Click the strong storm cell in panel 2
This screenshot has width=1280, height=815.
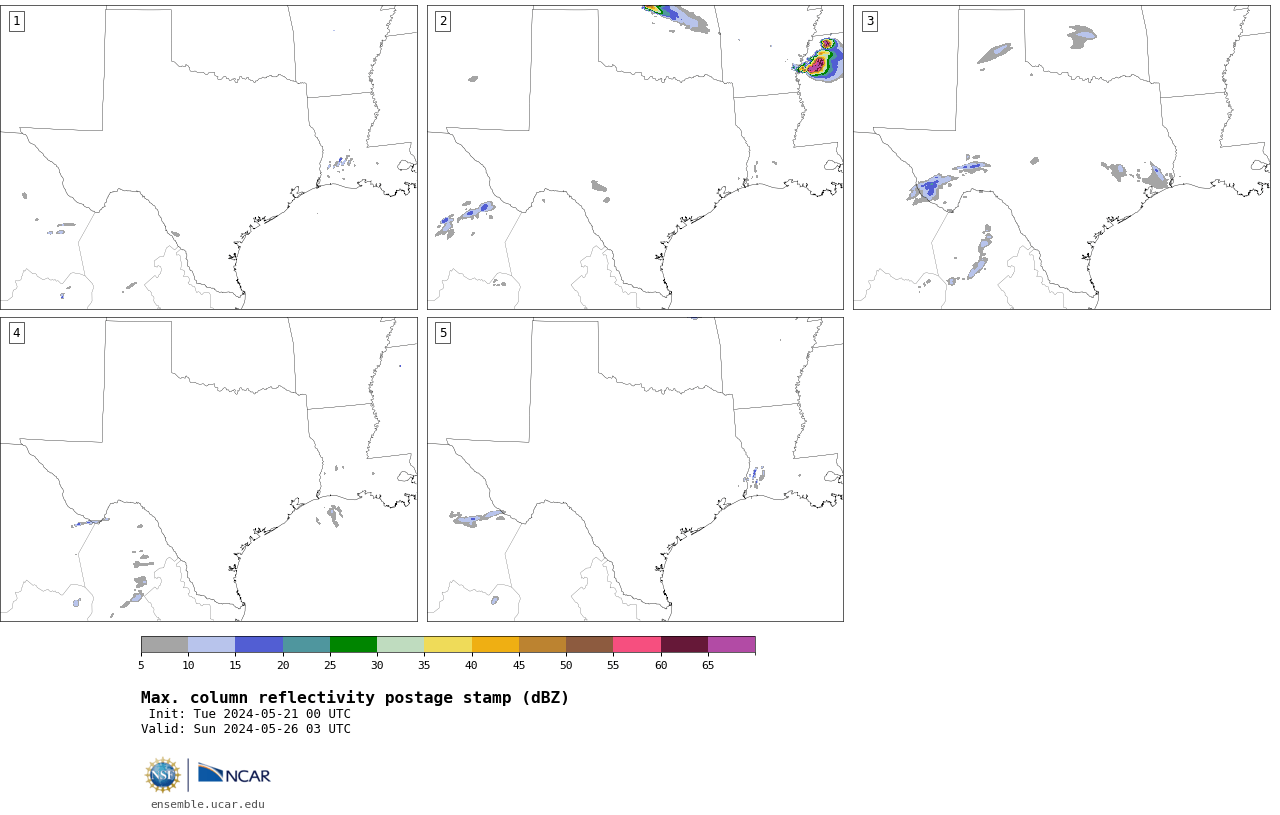(x=819, y=63)
